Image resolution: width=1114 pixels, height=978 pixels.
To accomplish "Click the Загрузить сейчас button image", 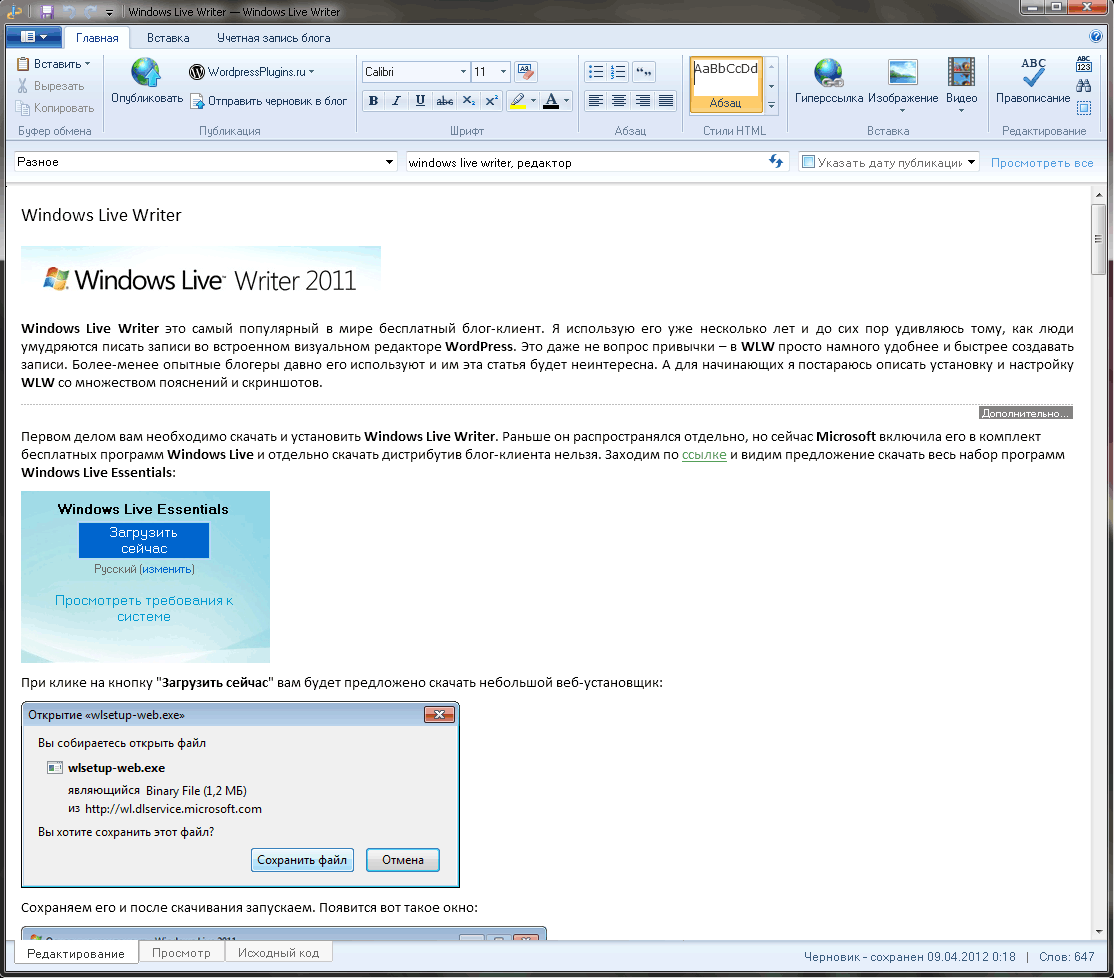I will [144, 540].
